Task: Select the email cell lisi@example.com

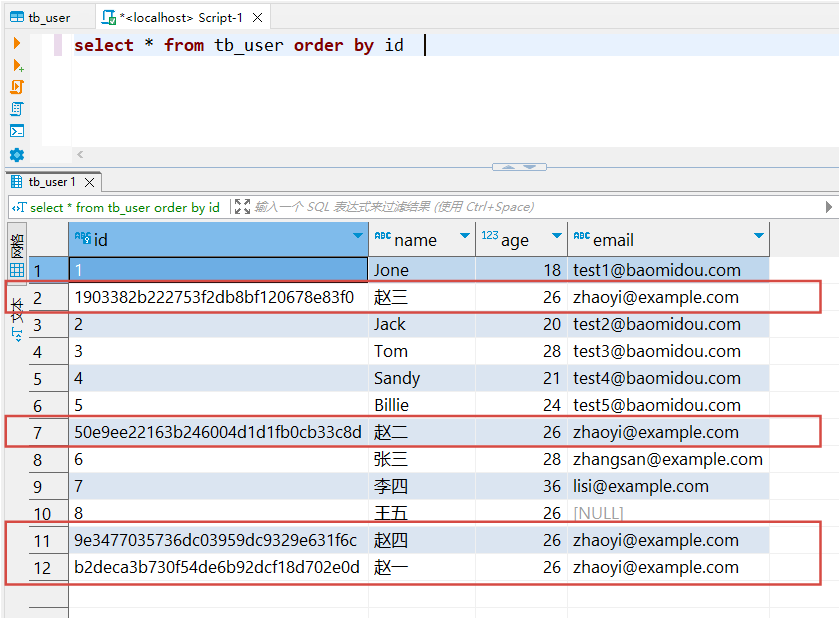Action: click(x=668, y=487)
